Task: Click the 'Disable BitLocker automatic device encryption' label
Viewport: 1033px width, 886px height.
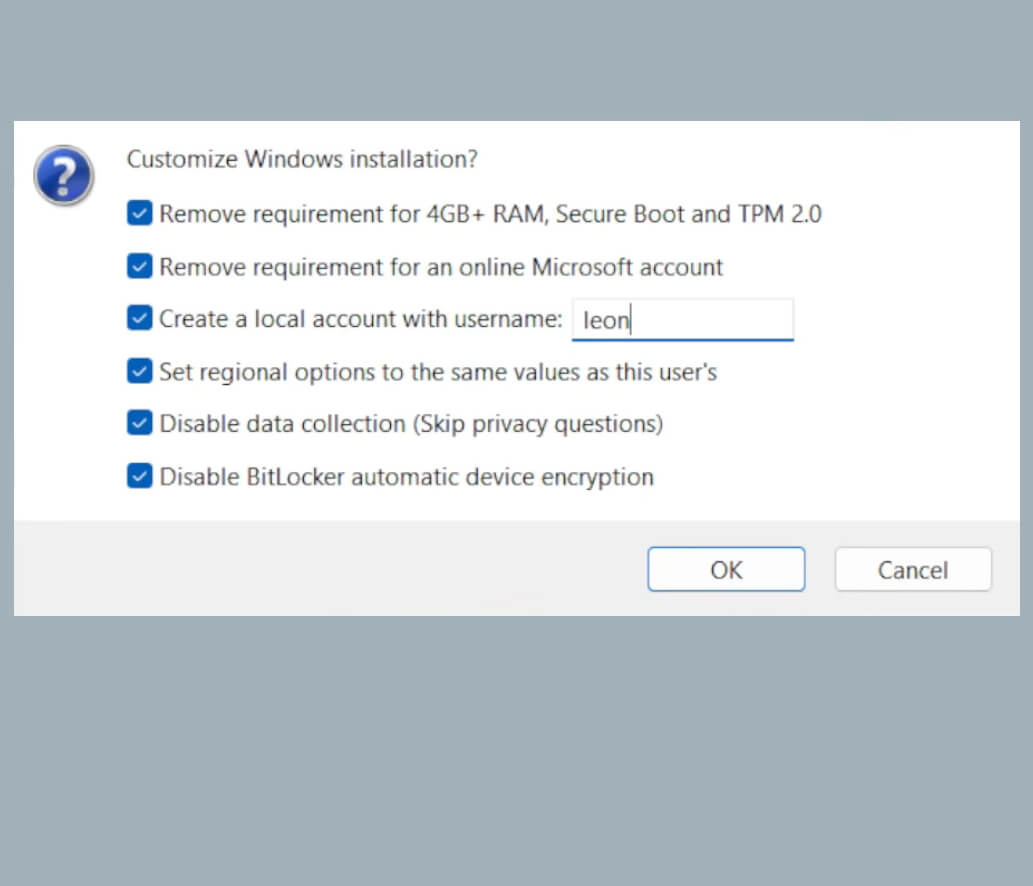Action: click(406, 477)
